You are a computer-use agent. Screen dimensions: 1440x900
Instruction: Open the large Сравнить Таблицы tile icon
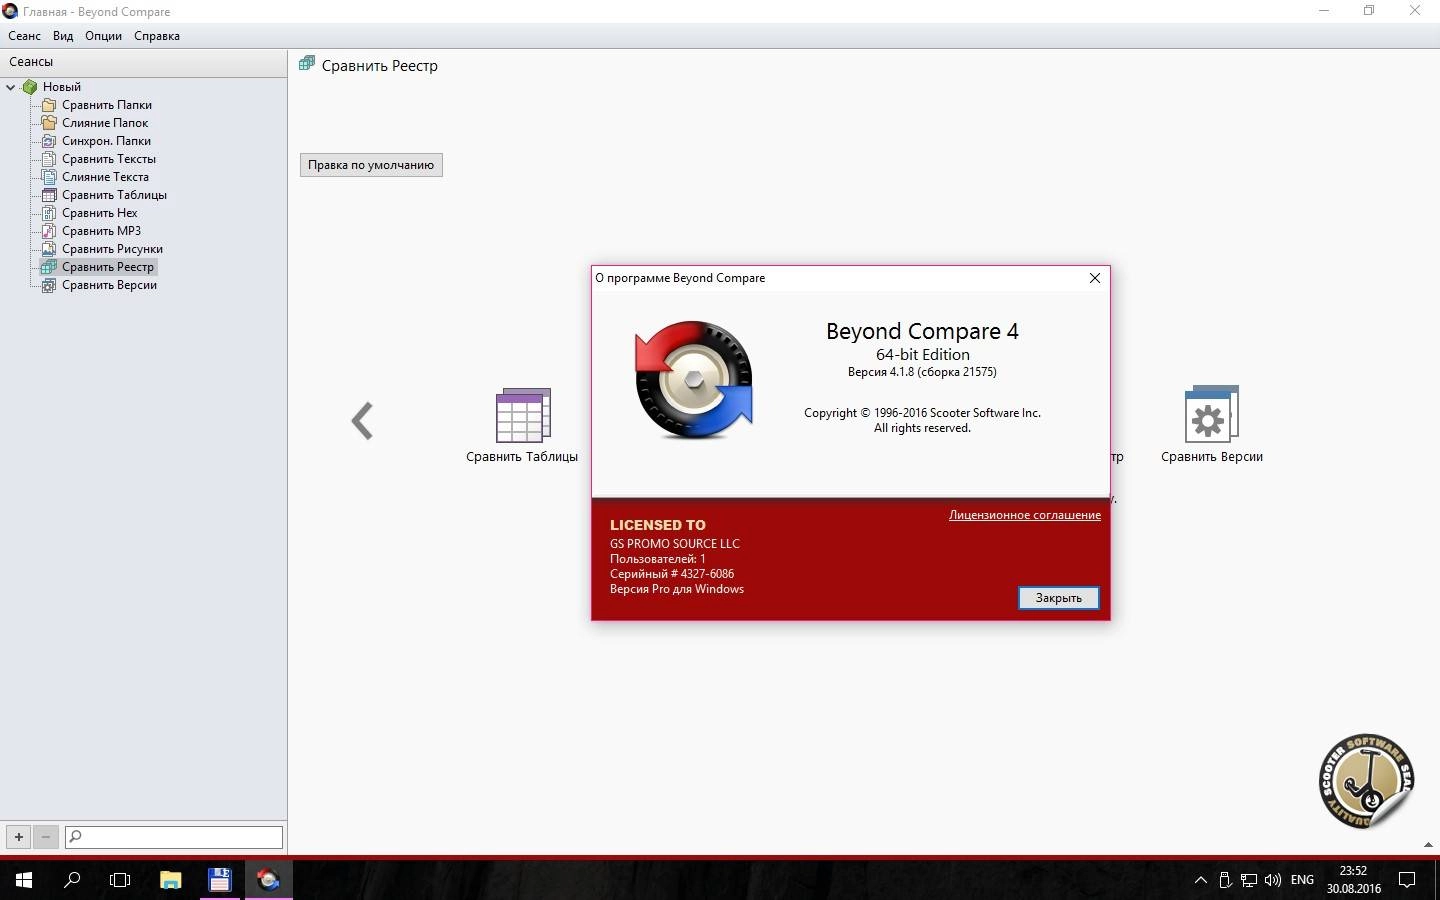[523, 415]
